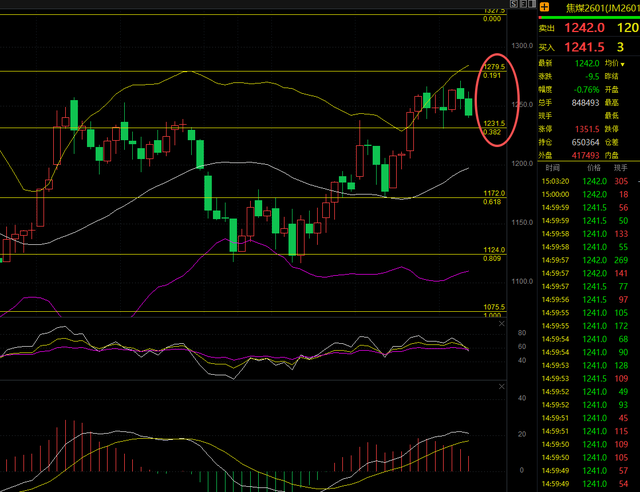Click the 外盘 value 417493
Viewport: 640px width, 492px height.
click(585, 155)
